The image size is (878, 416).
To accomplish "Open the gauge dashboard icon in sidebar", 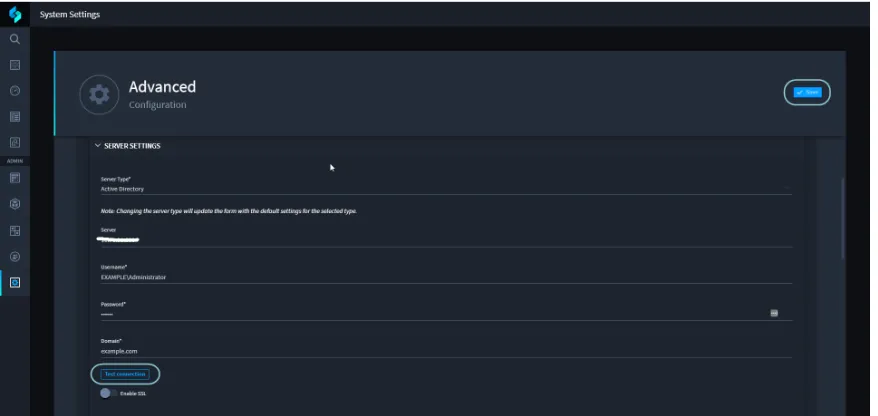I will point(15,91).
